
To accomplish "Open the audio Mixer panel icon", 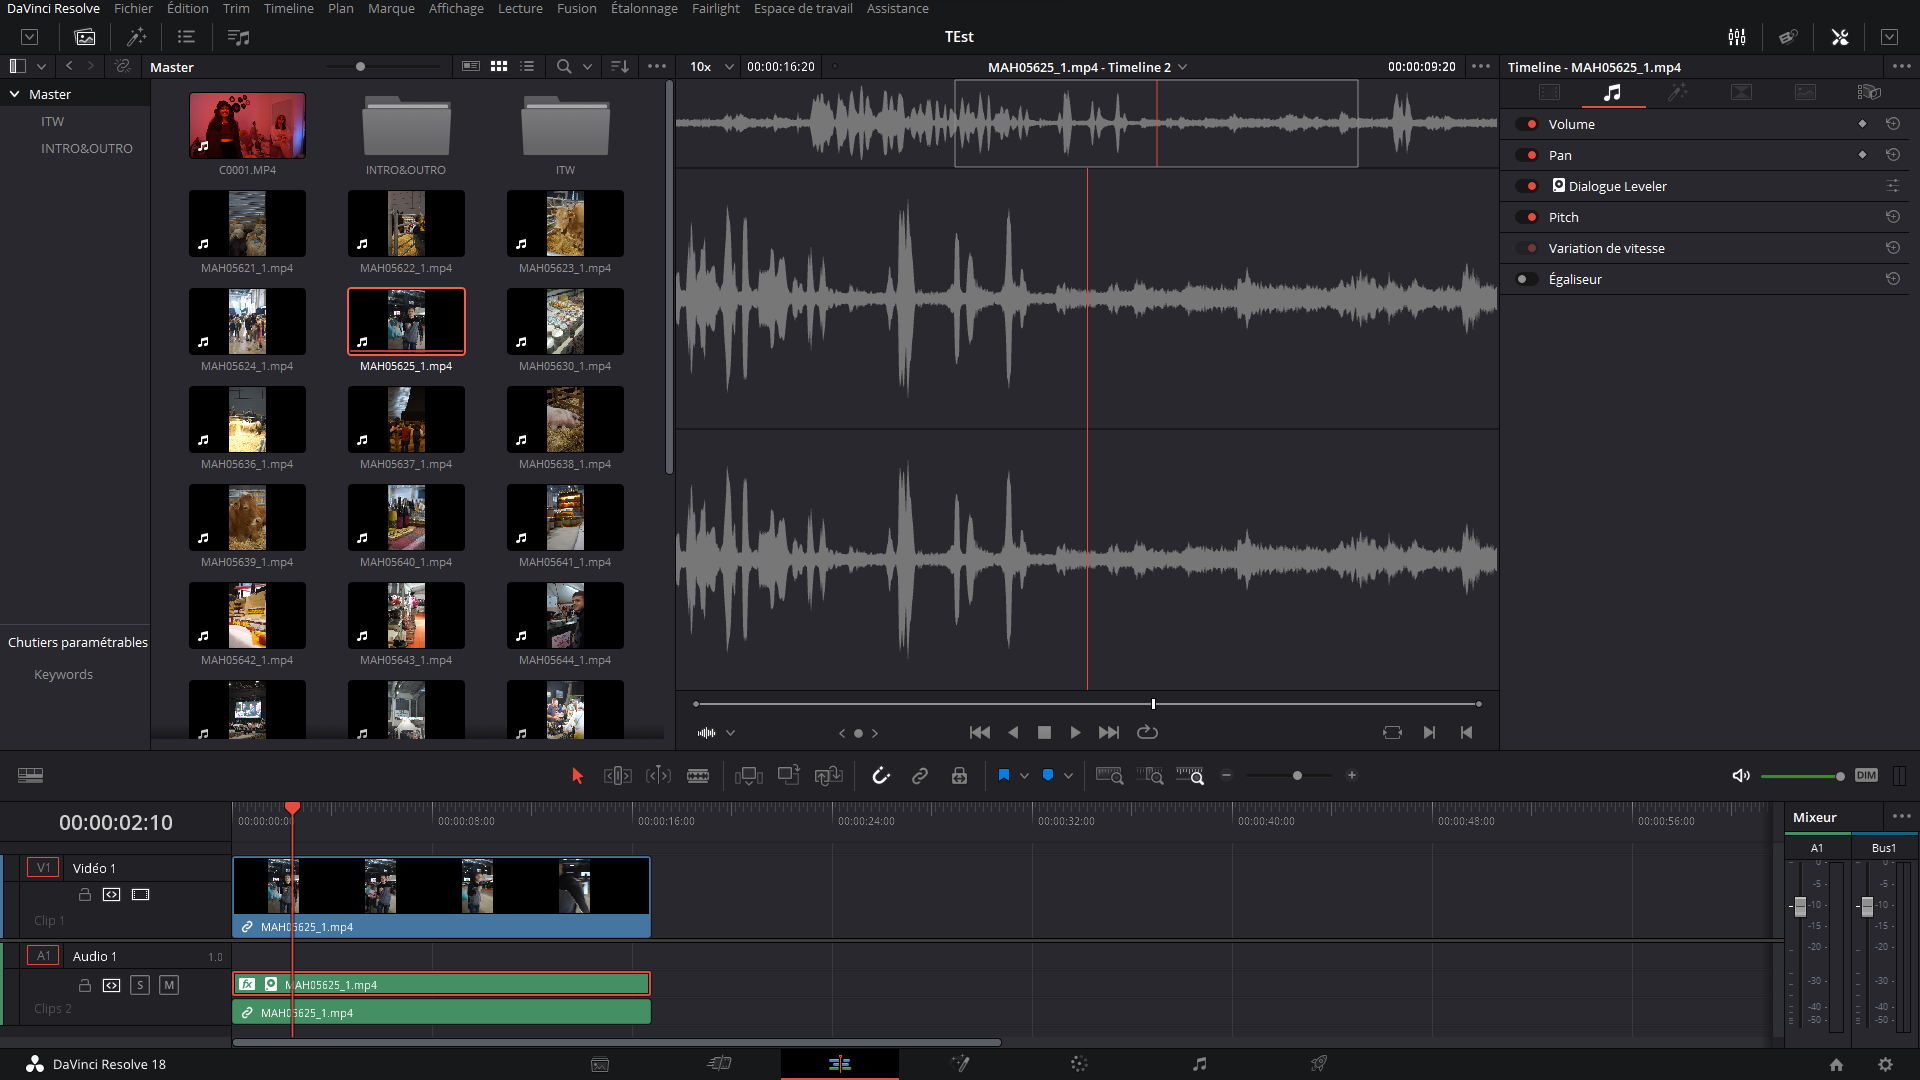I will point(1737,37).
